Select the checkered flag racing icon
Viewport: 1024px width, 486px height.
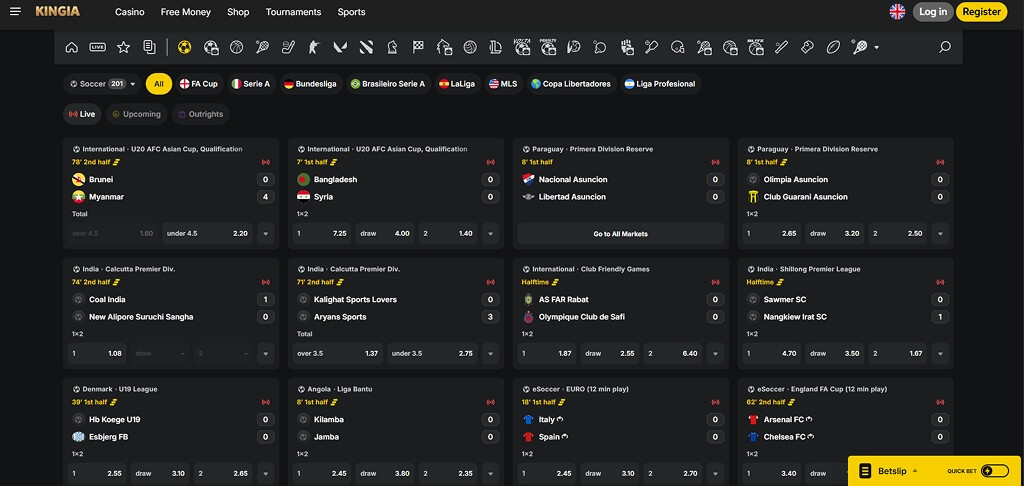[x=418, y=47]
